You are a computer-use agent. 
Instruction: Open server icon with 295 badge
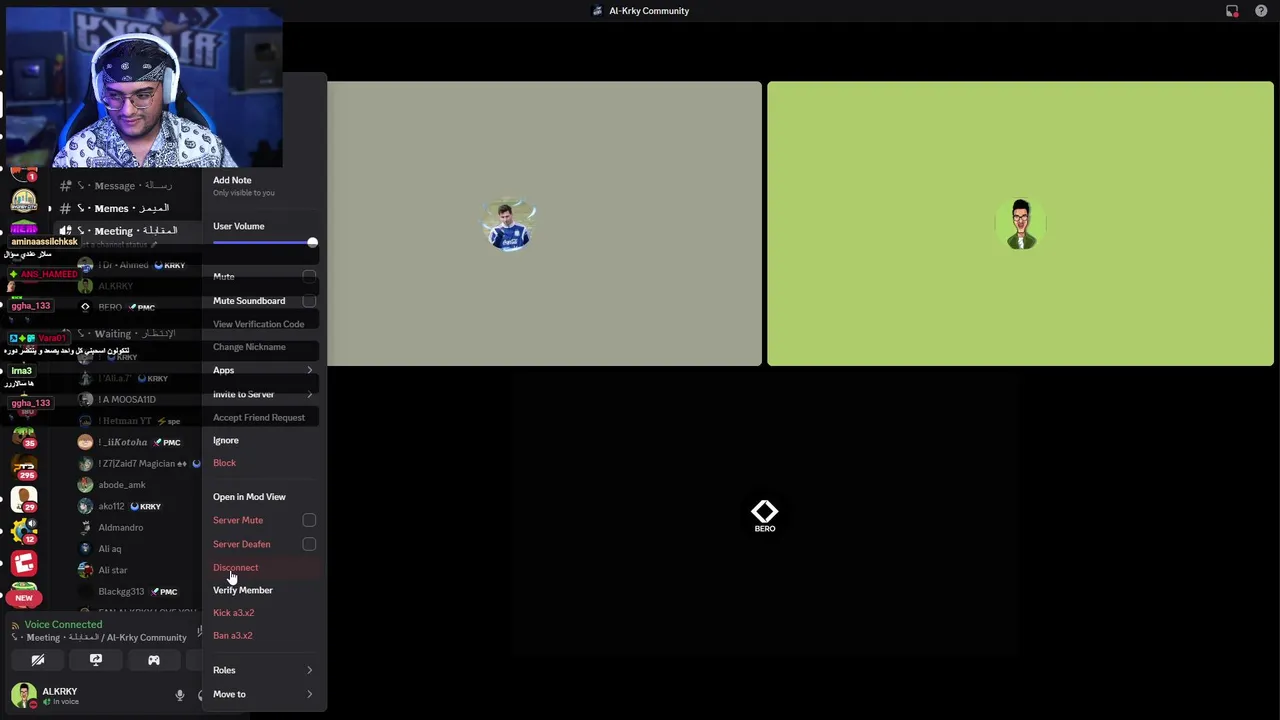[24, 467]
